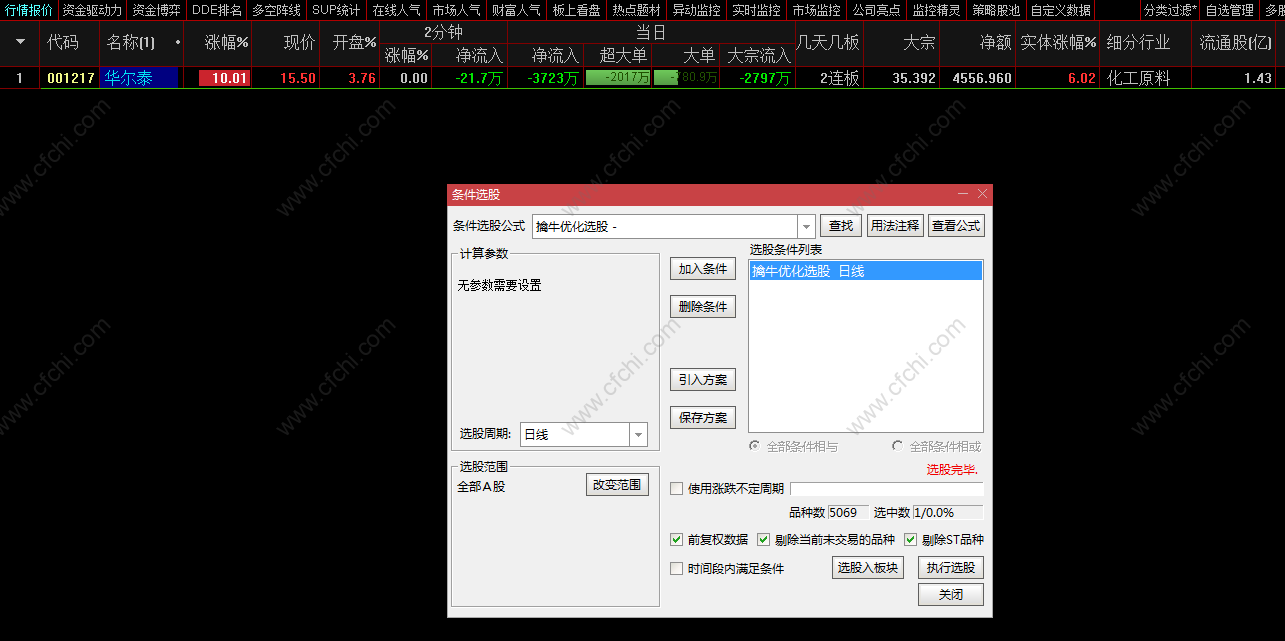Viewport: 1285px width, 641px height.
Task: Toggle 剔除当前未交易的品种 checkbox
Action: click(764, 540)
